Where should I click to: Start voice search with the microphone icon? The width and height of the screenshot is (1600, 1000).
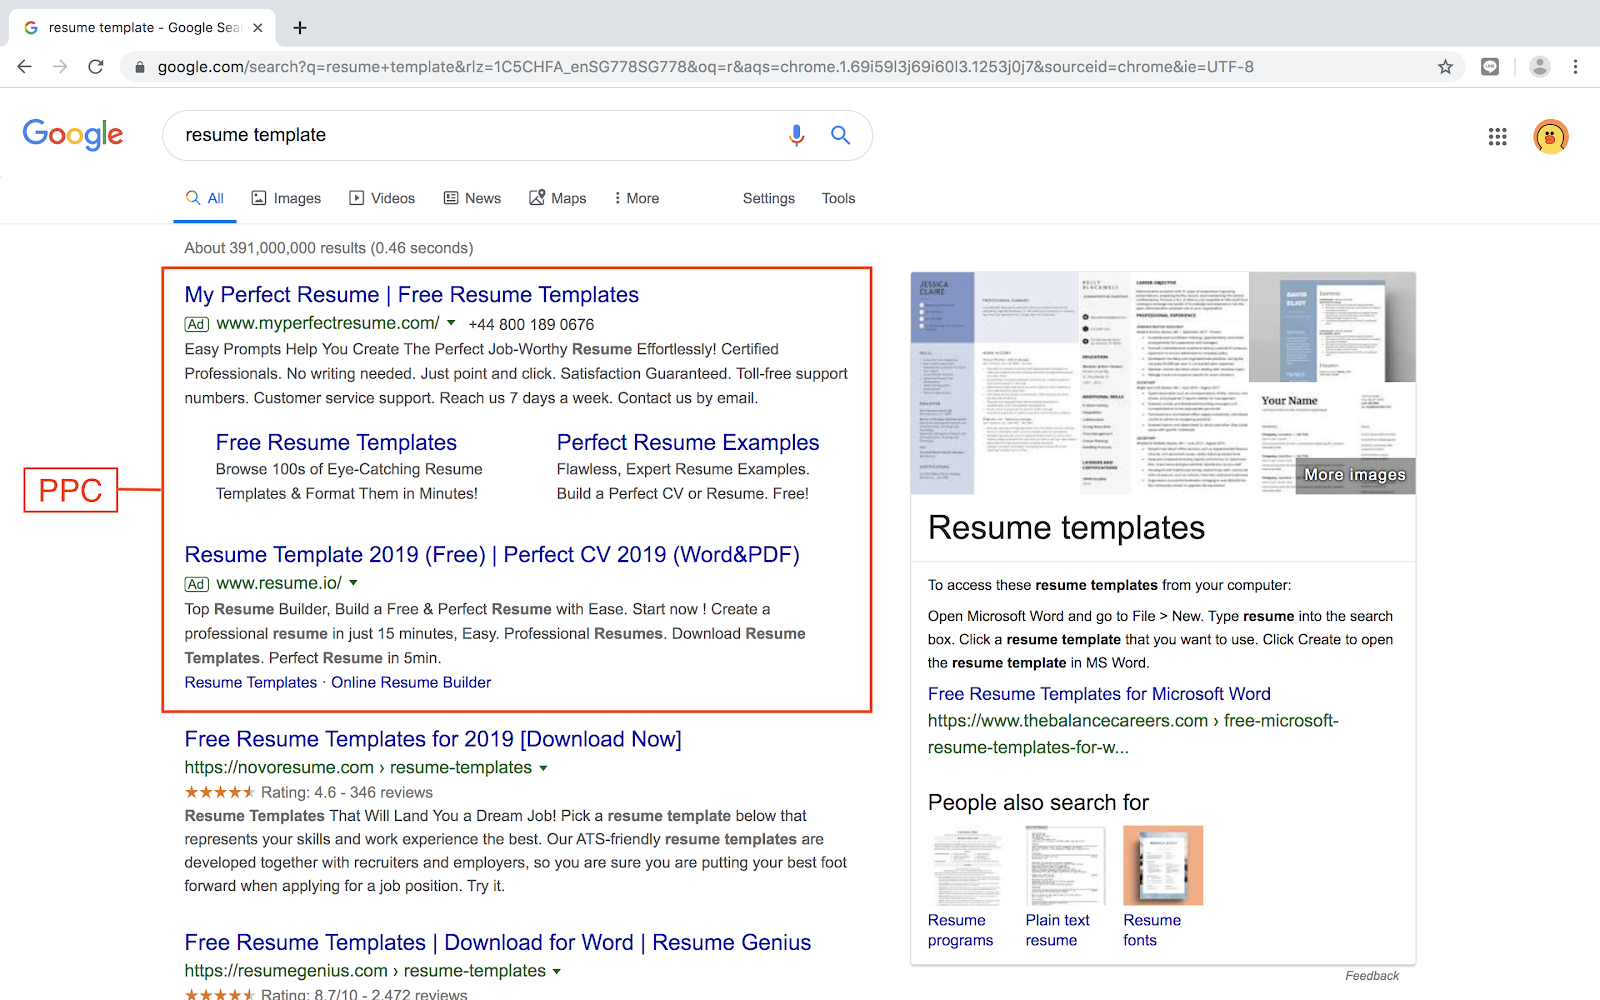(x=796, y=135)
